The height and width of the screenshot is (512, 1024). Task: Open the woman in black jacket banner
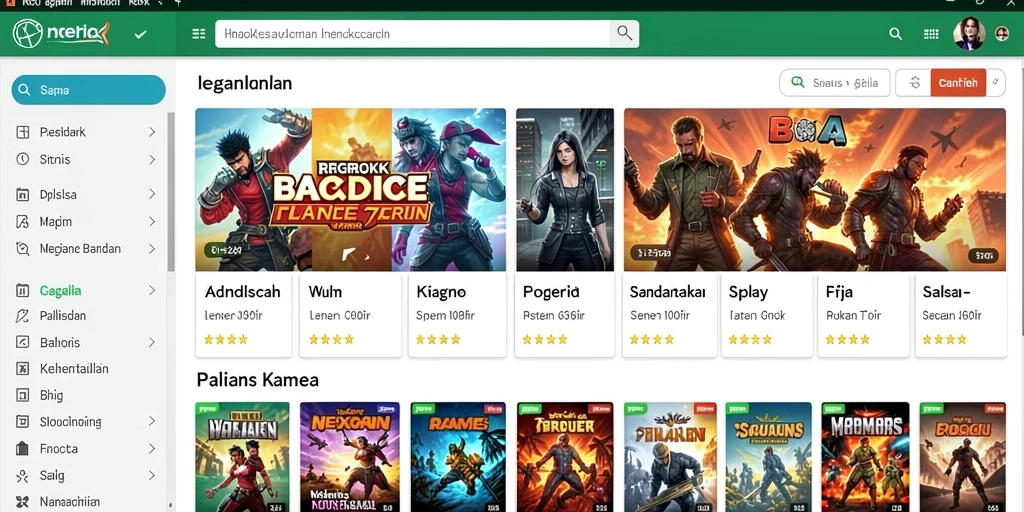tap(565, 189)
